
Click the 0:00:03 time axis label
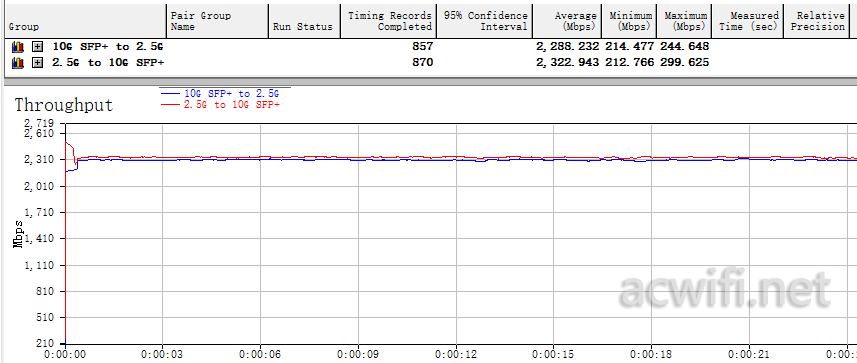[162, 354]
